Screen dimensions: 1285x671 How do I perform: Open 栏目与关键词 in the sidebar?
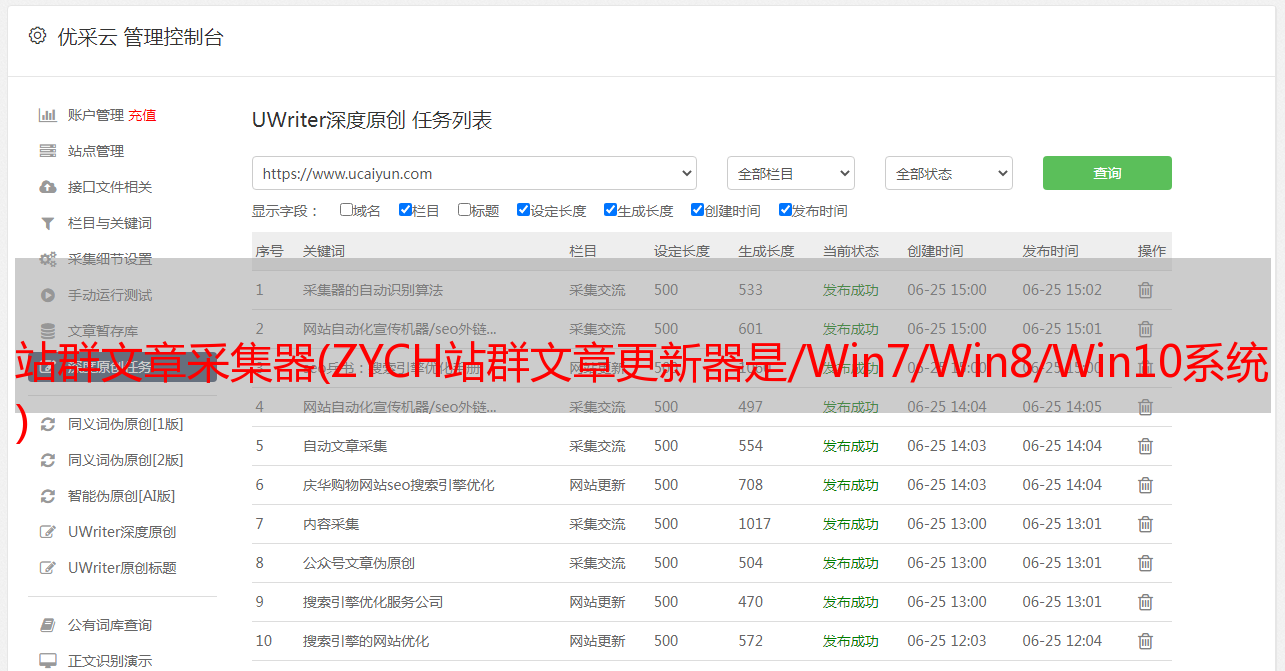click(110, 223)
